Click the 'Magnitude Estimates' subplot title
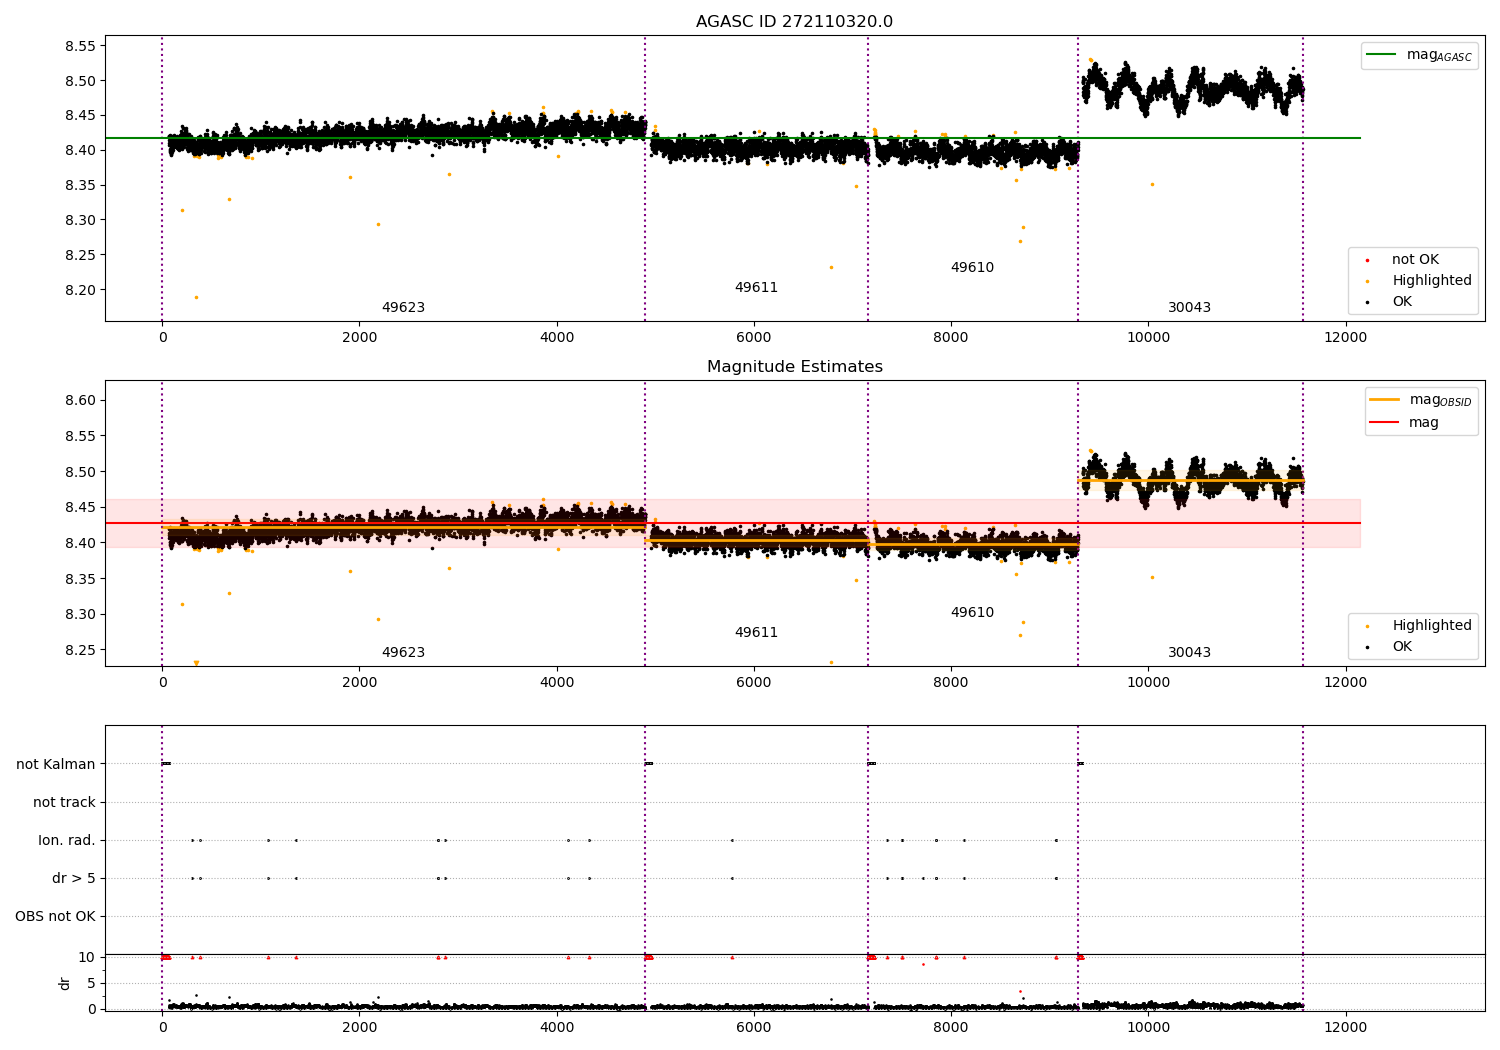1500x1050 pixels. coord(794,367)
